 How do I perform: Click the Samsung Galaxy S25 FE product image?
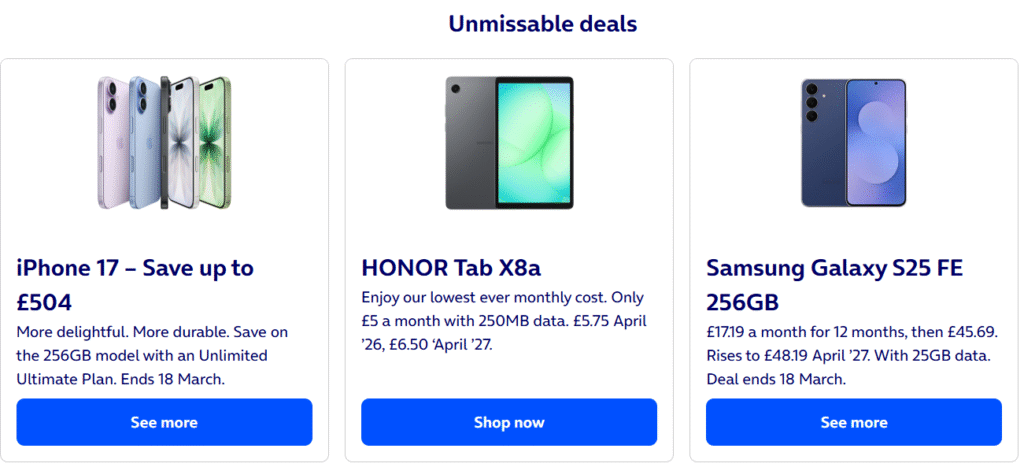coord(853,142)
